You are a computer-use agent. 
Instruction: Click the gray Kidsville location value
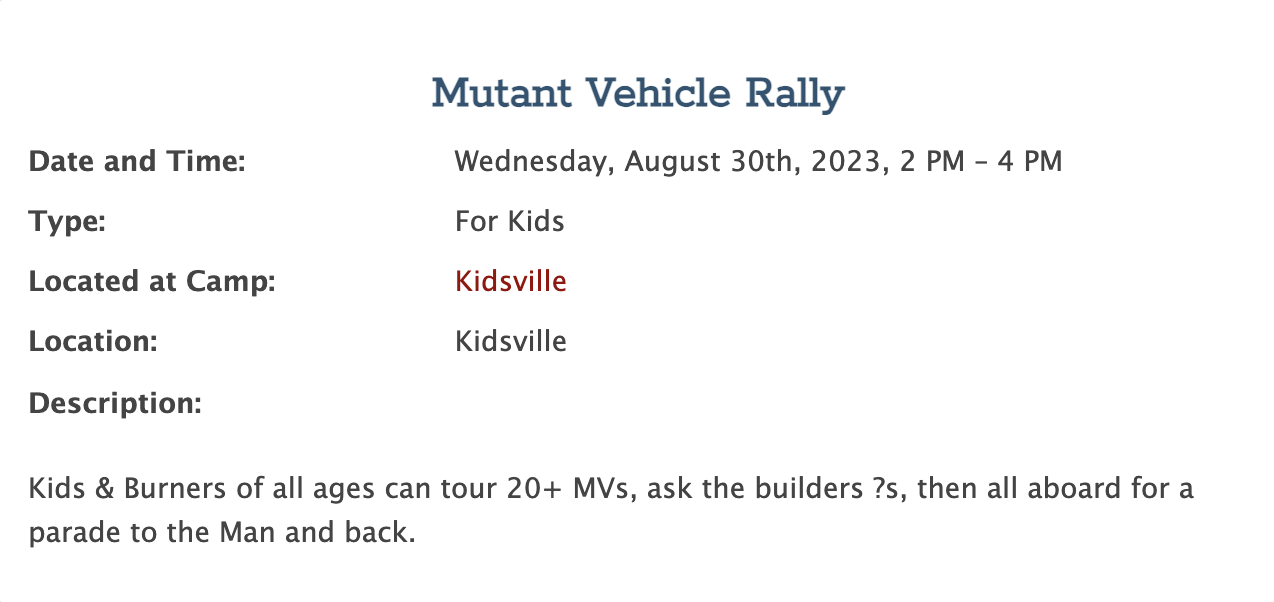(510, 341)
